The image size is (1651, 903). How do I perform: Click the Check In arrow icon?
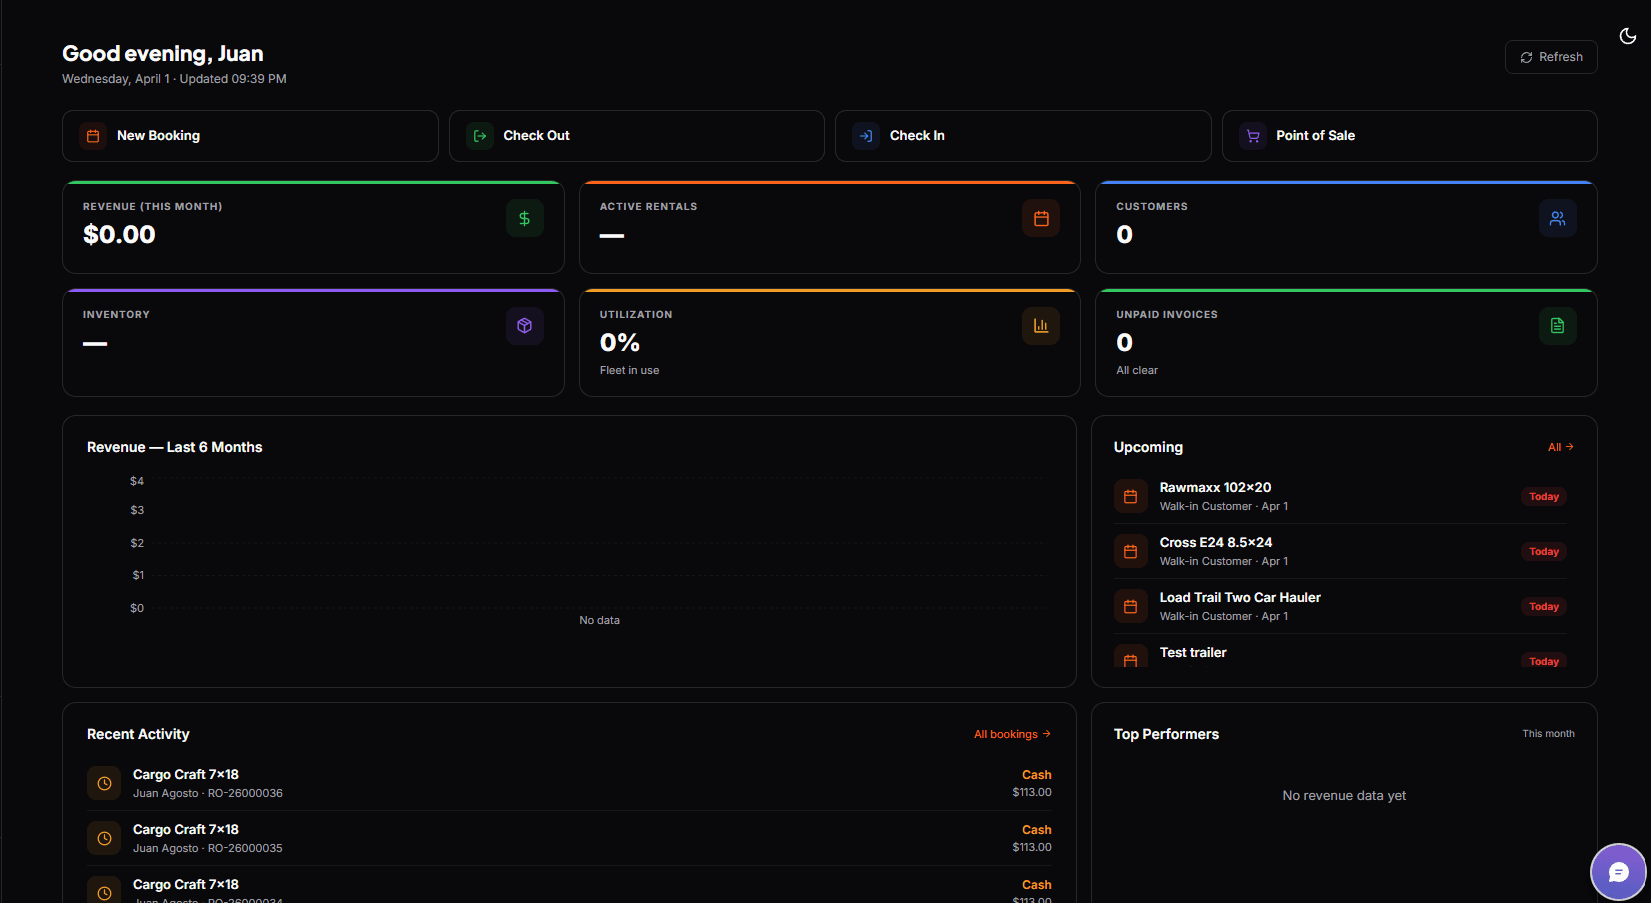tap(864, 135)
